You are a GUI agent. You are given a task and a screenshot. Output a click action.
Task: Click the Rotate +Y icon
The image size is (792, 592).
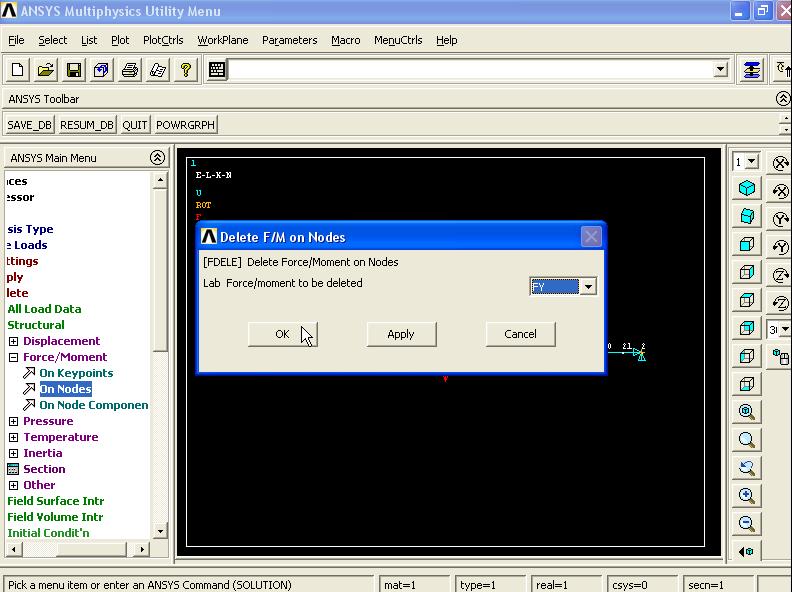(x=780, y=219)
